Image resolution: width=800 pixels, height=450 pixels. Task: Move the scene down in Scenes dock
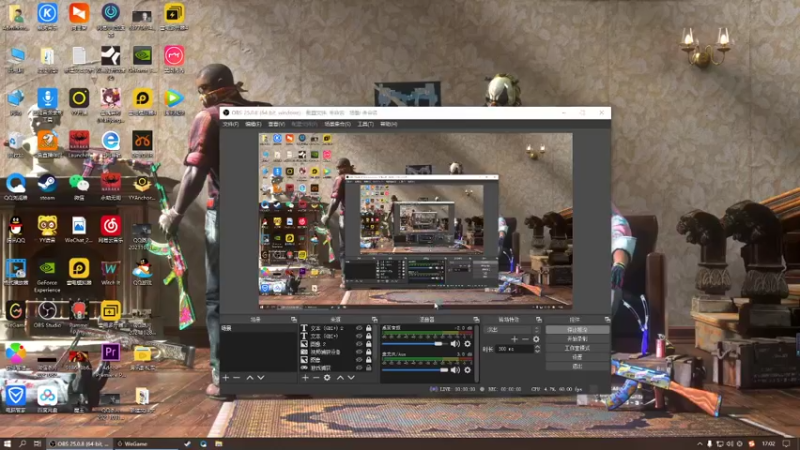point(261,378)
